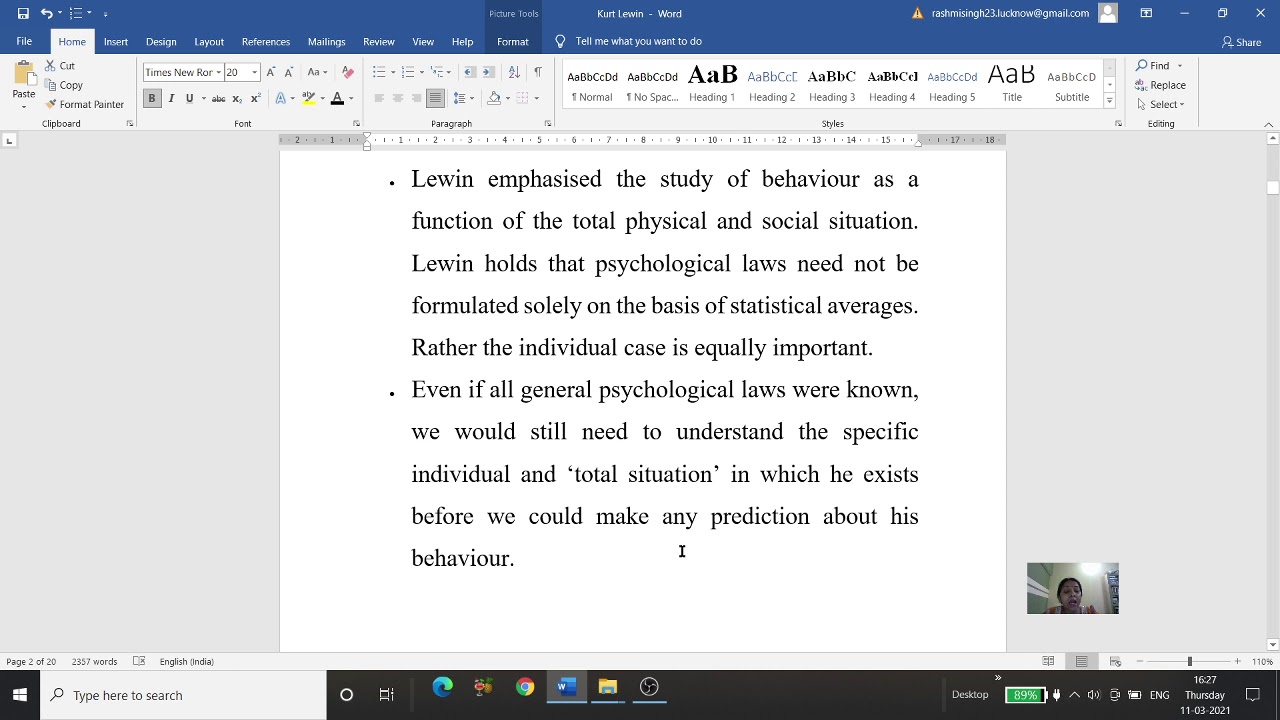Toggle Underline formatting
This screenshot has width=1280, height=720.
coord(189,98)
